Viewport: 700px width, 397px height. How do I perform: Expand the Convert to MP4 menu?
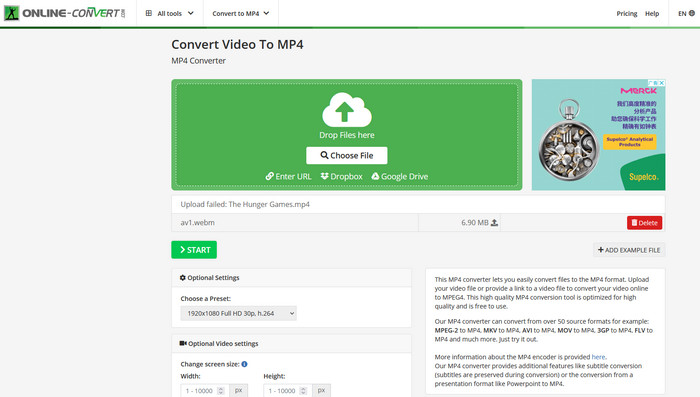coord(241,13)
